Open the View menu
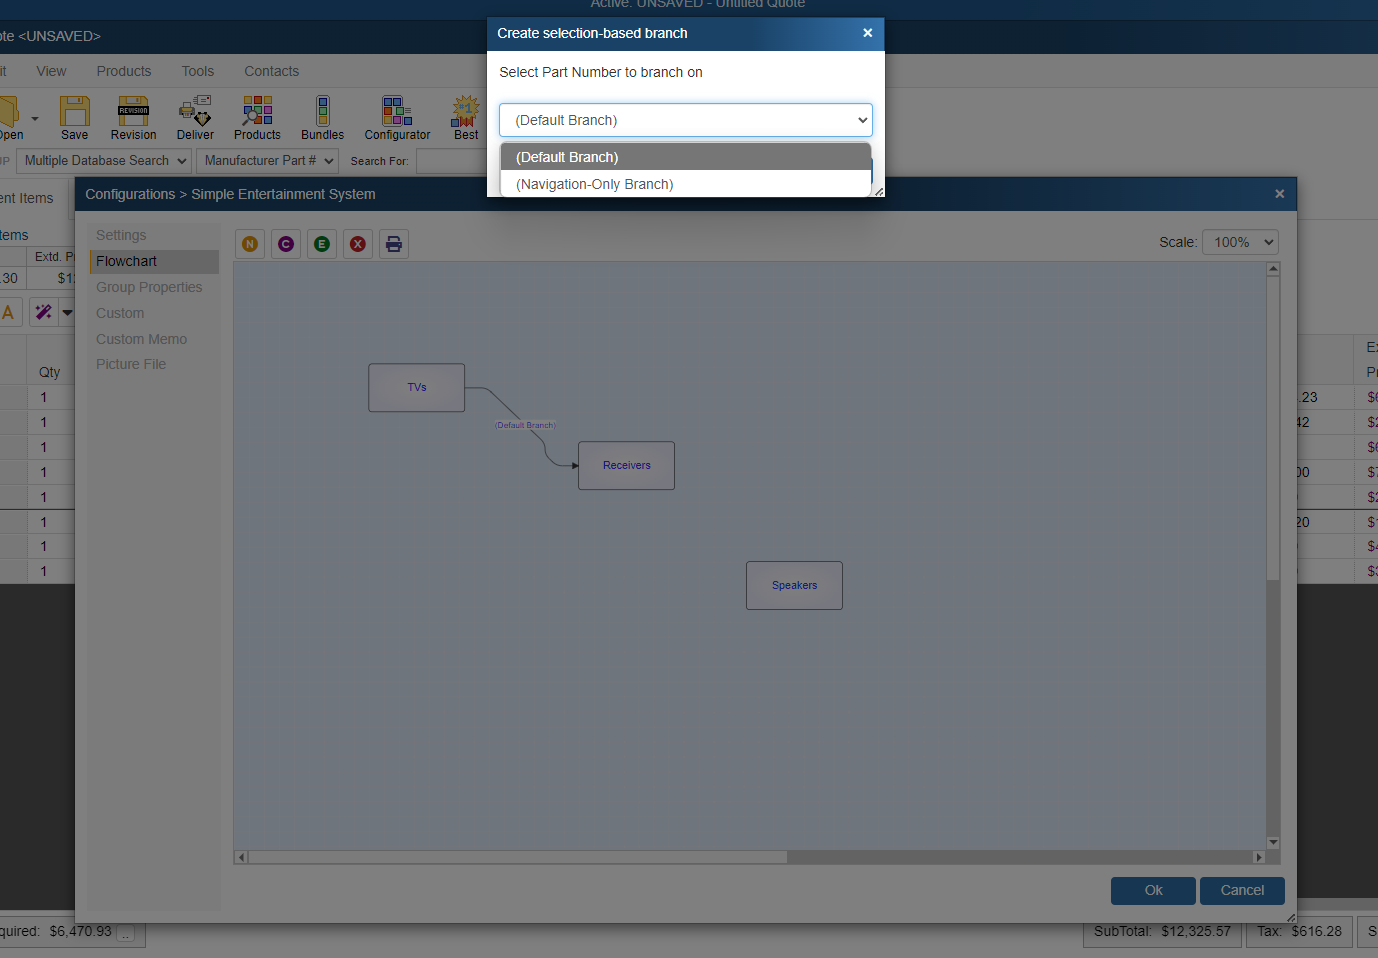Viewport: 1378px width, 958px height. point(51,71)
